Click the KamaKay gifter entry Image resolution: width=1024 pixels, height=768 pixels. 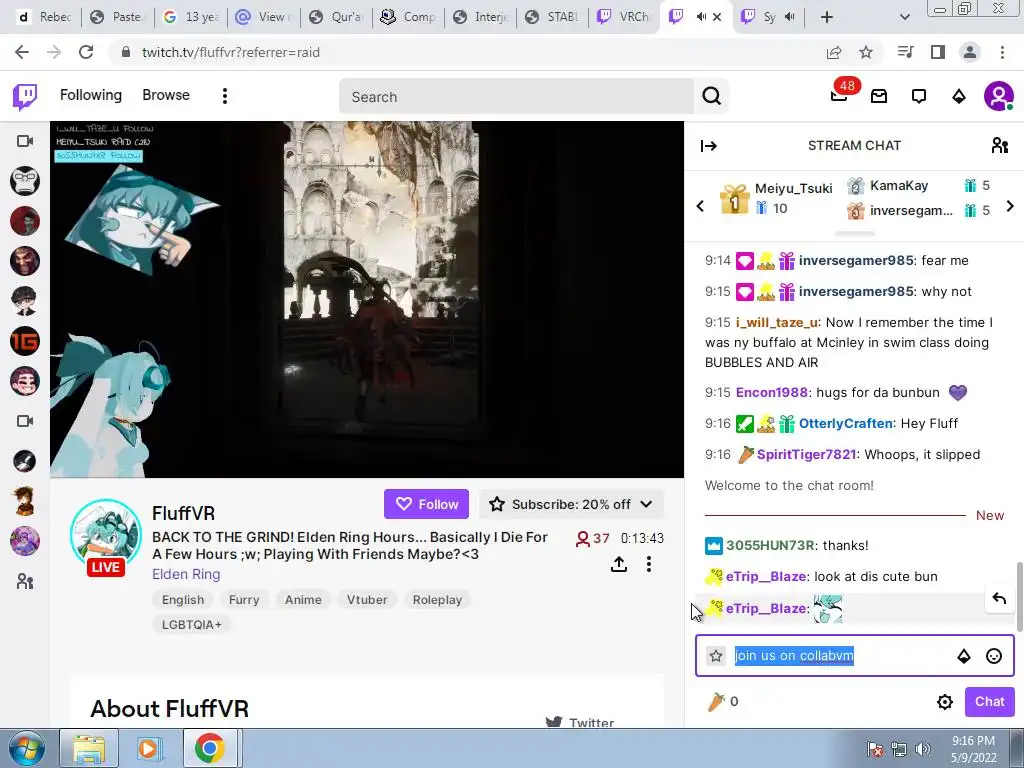pos(920,186)
